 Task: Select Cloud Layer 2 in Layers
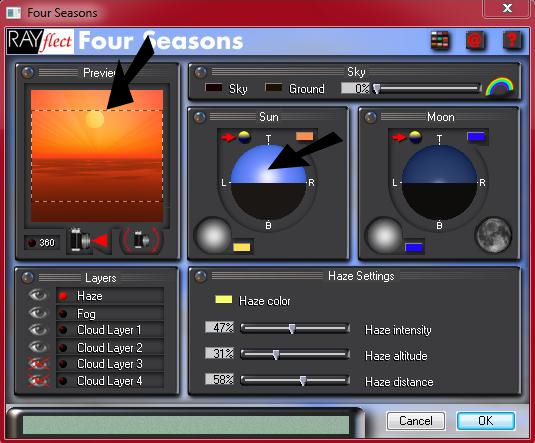110,348
